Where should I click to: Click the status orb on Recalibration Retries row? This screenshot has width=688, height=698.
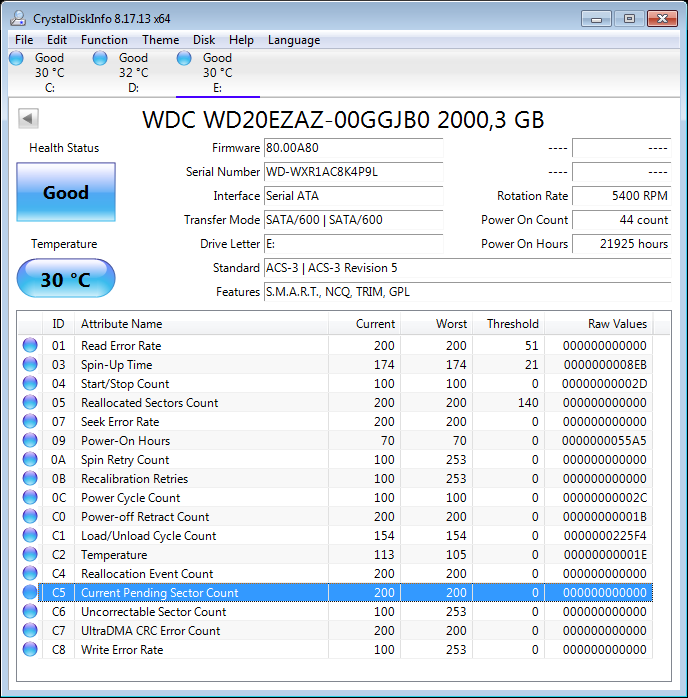pos(30,478)
